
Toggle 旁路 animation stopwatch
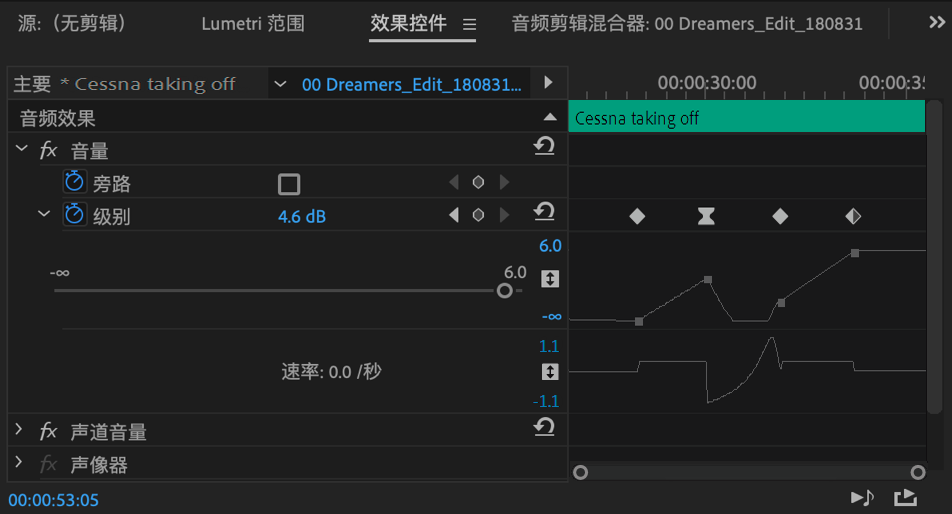(x=74, y=181)
